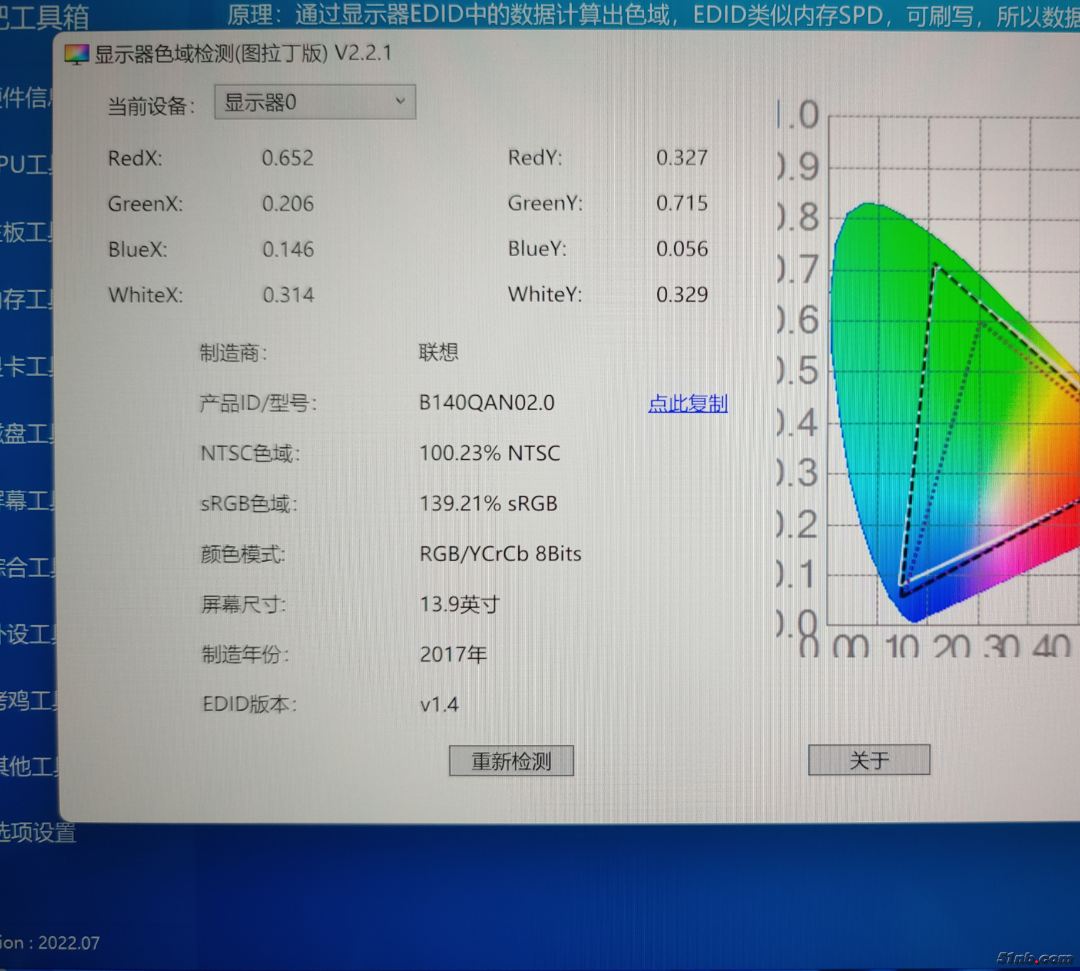The image size is (1080, 971).
Task: Switch to 烤鸡工具 sidebar category
Action: (28, 701)
